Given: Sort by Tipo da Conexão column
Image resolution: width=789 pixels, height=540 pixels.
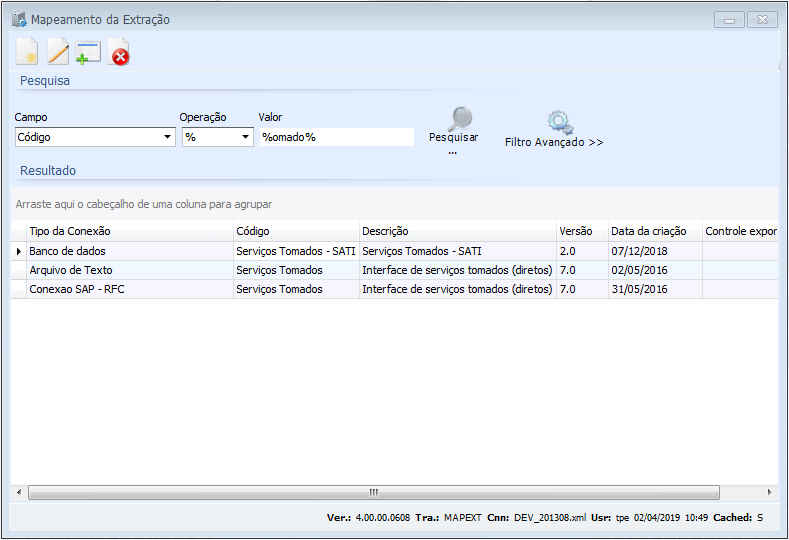Looking at the screenshot, I should [130, 231].
